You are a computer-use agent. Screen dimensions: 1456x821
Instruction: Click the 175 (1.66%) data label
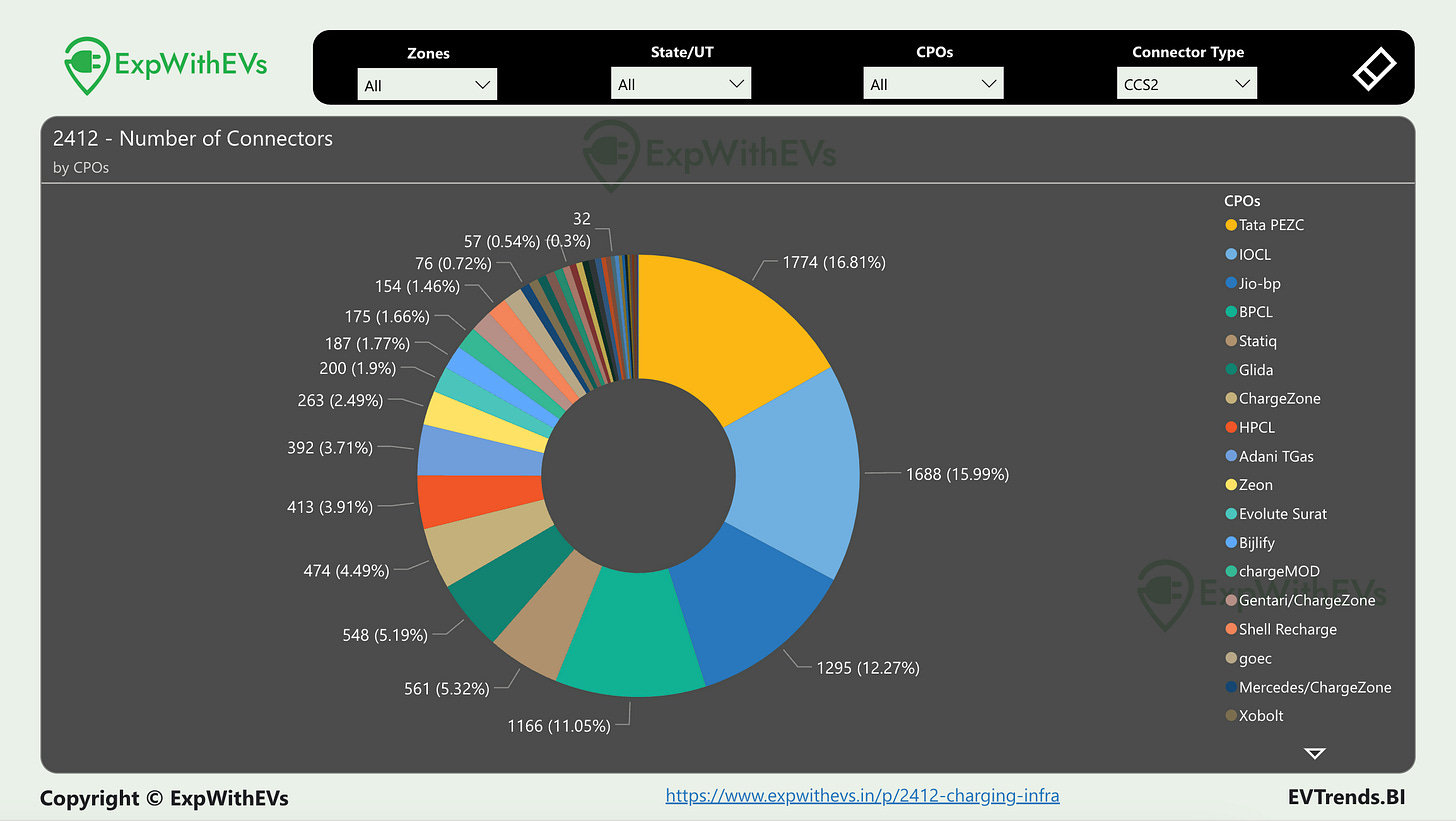point(387,316)
